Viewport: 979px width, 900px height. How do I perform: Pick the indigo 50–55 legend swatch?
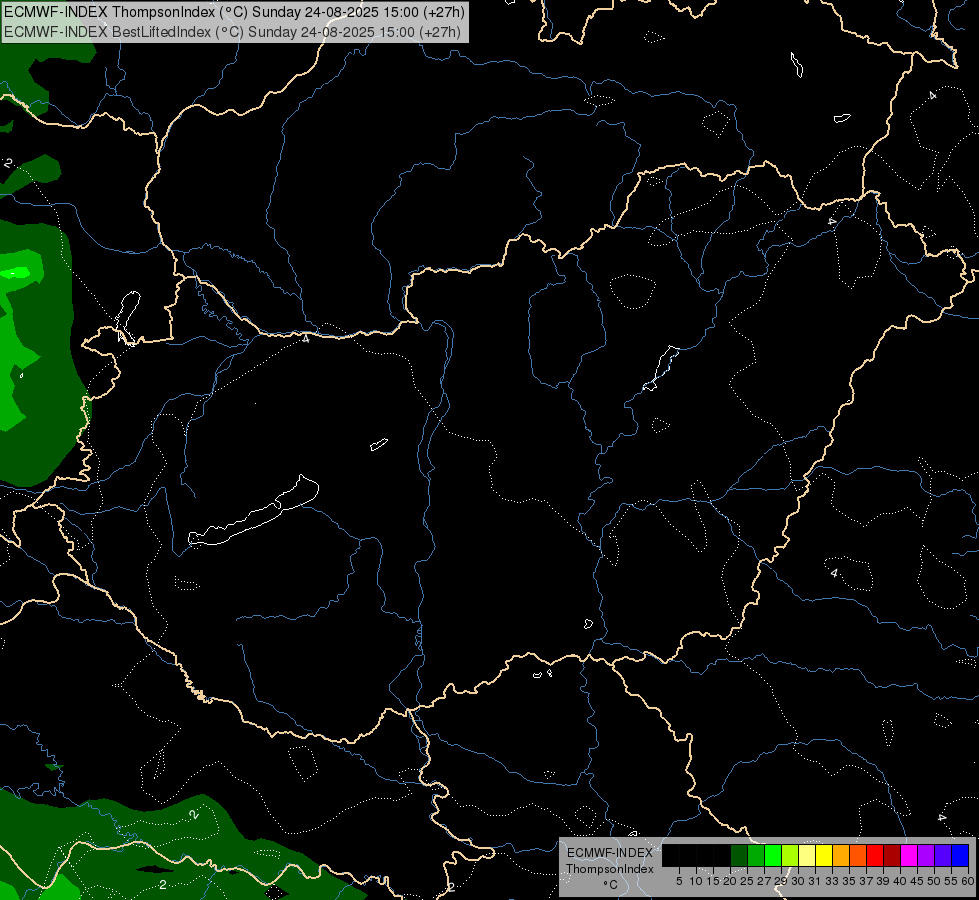coord(943,855)
